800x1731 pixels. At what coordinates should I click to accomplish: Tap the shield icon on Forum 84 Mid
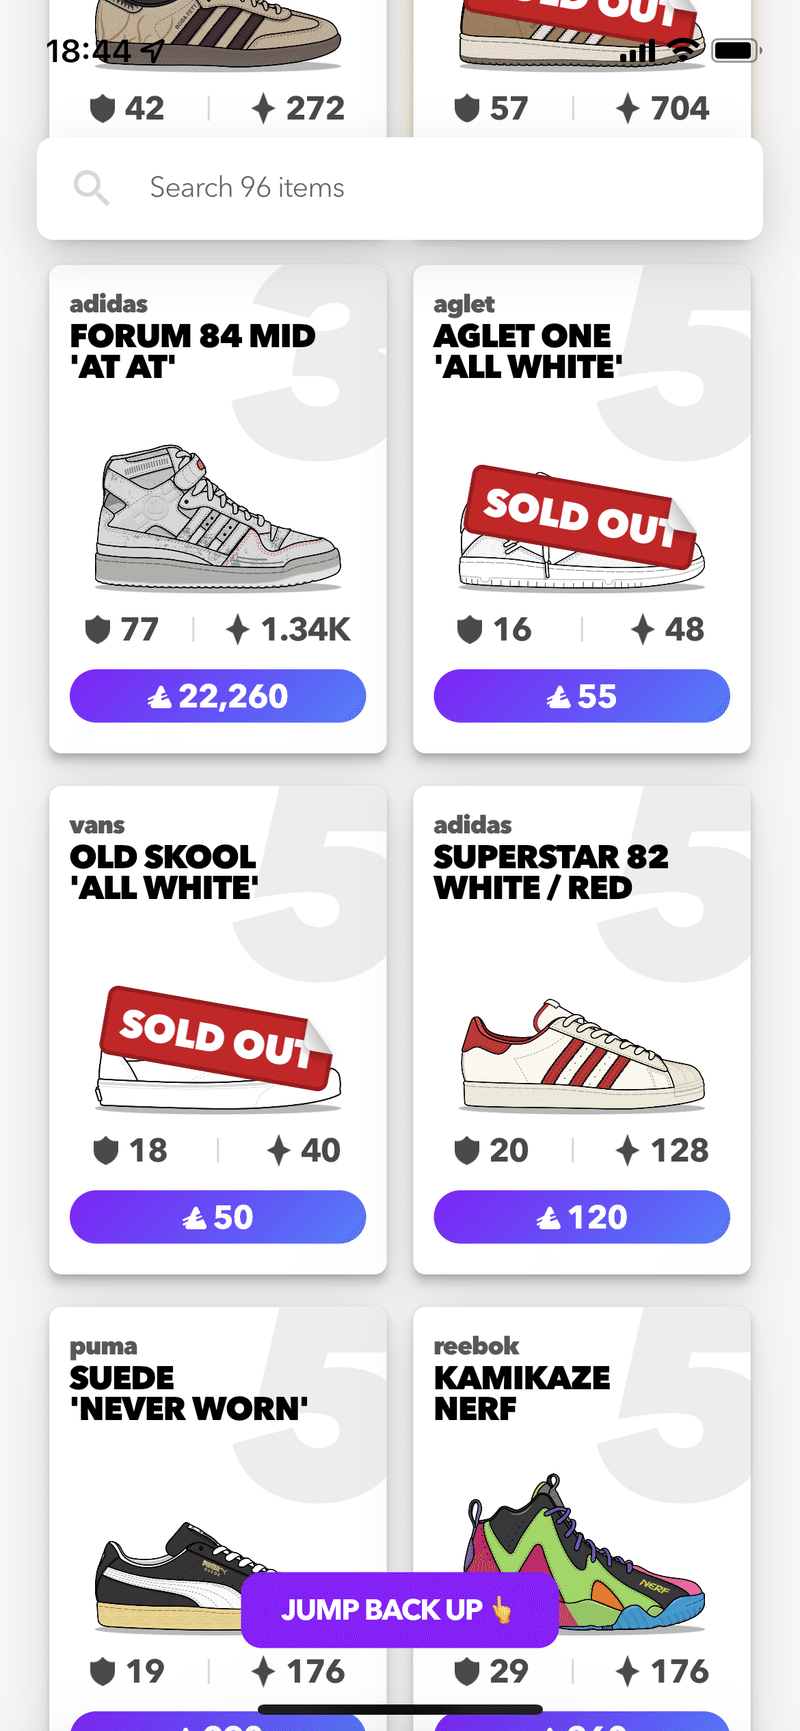click(x=97, y=630)
